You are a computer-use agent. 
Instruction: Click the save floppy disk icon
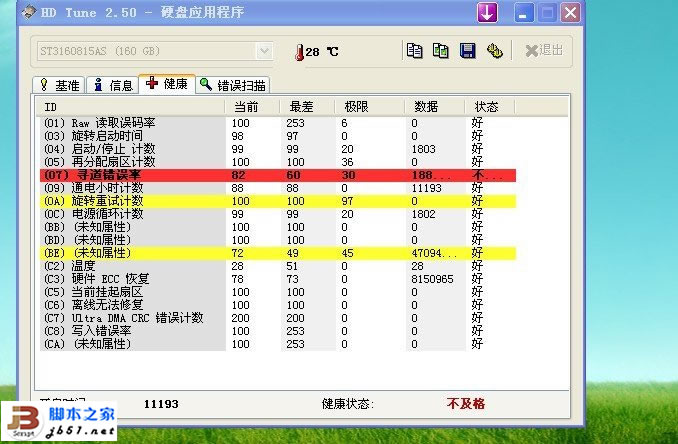click(467, 51)
